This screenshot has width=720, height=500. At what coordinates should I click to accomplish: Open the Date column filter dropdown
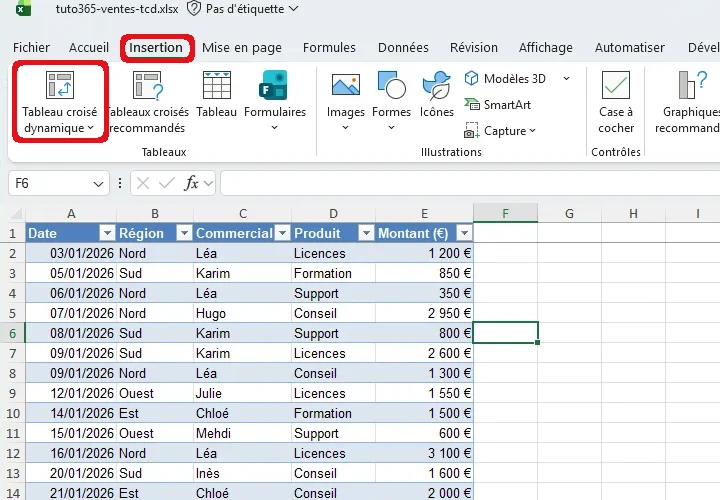click(x=107, y=233)
